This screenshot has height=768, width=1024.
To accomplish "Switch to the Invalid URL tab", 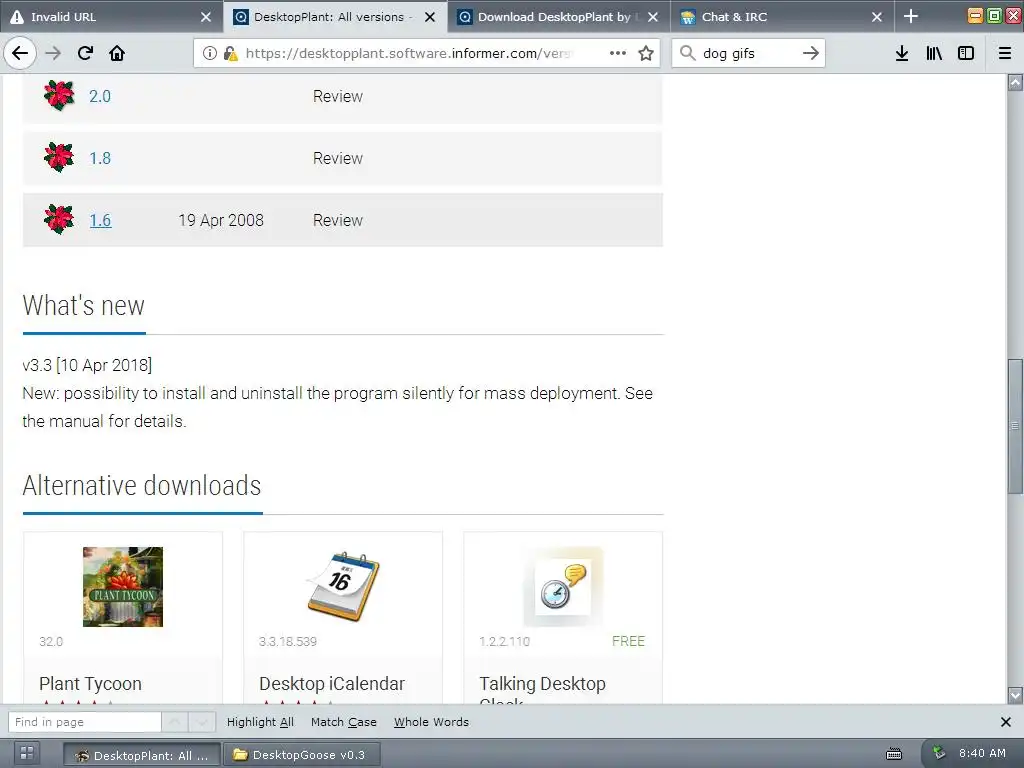I will point(111,17).
